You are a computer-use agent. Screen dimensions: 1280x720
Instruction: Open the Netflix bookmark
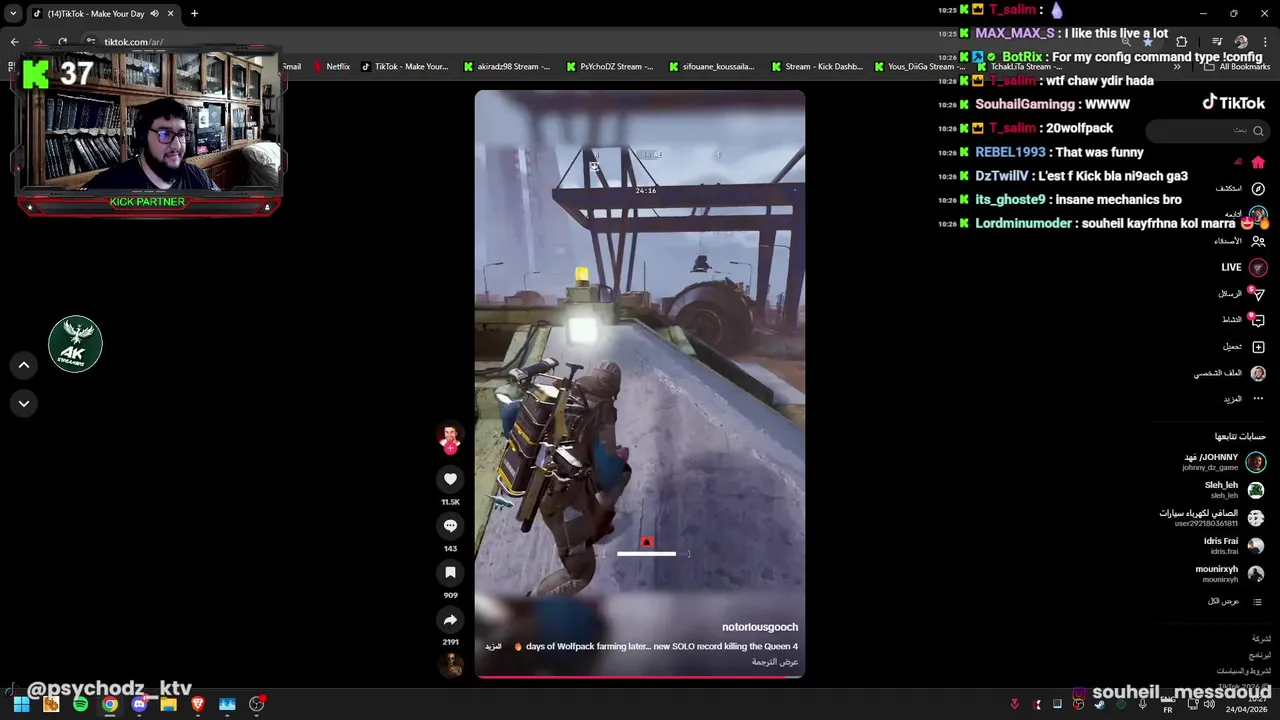332,67
